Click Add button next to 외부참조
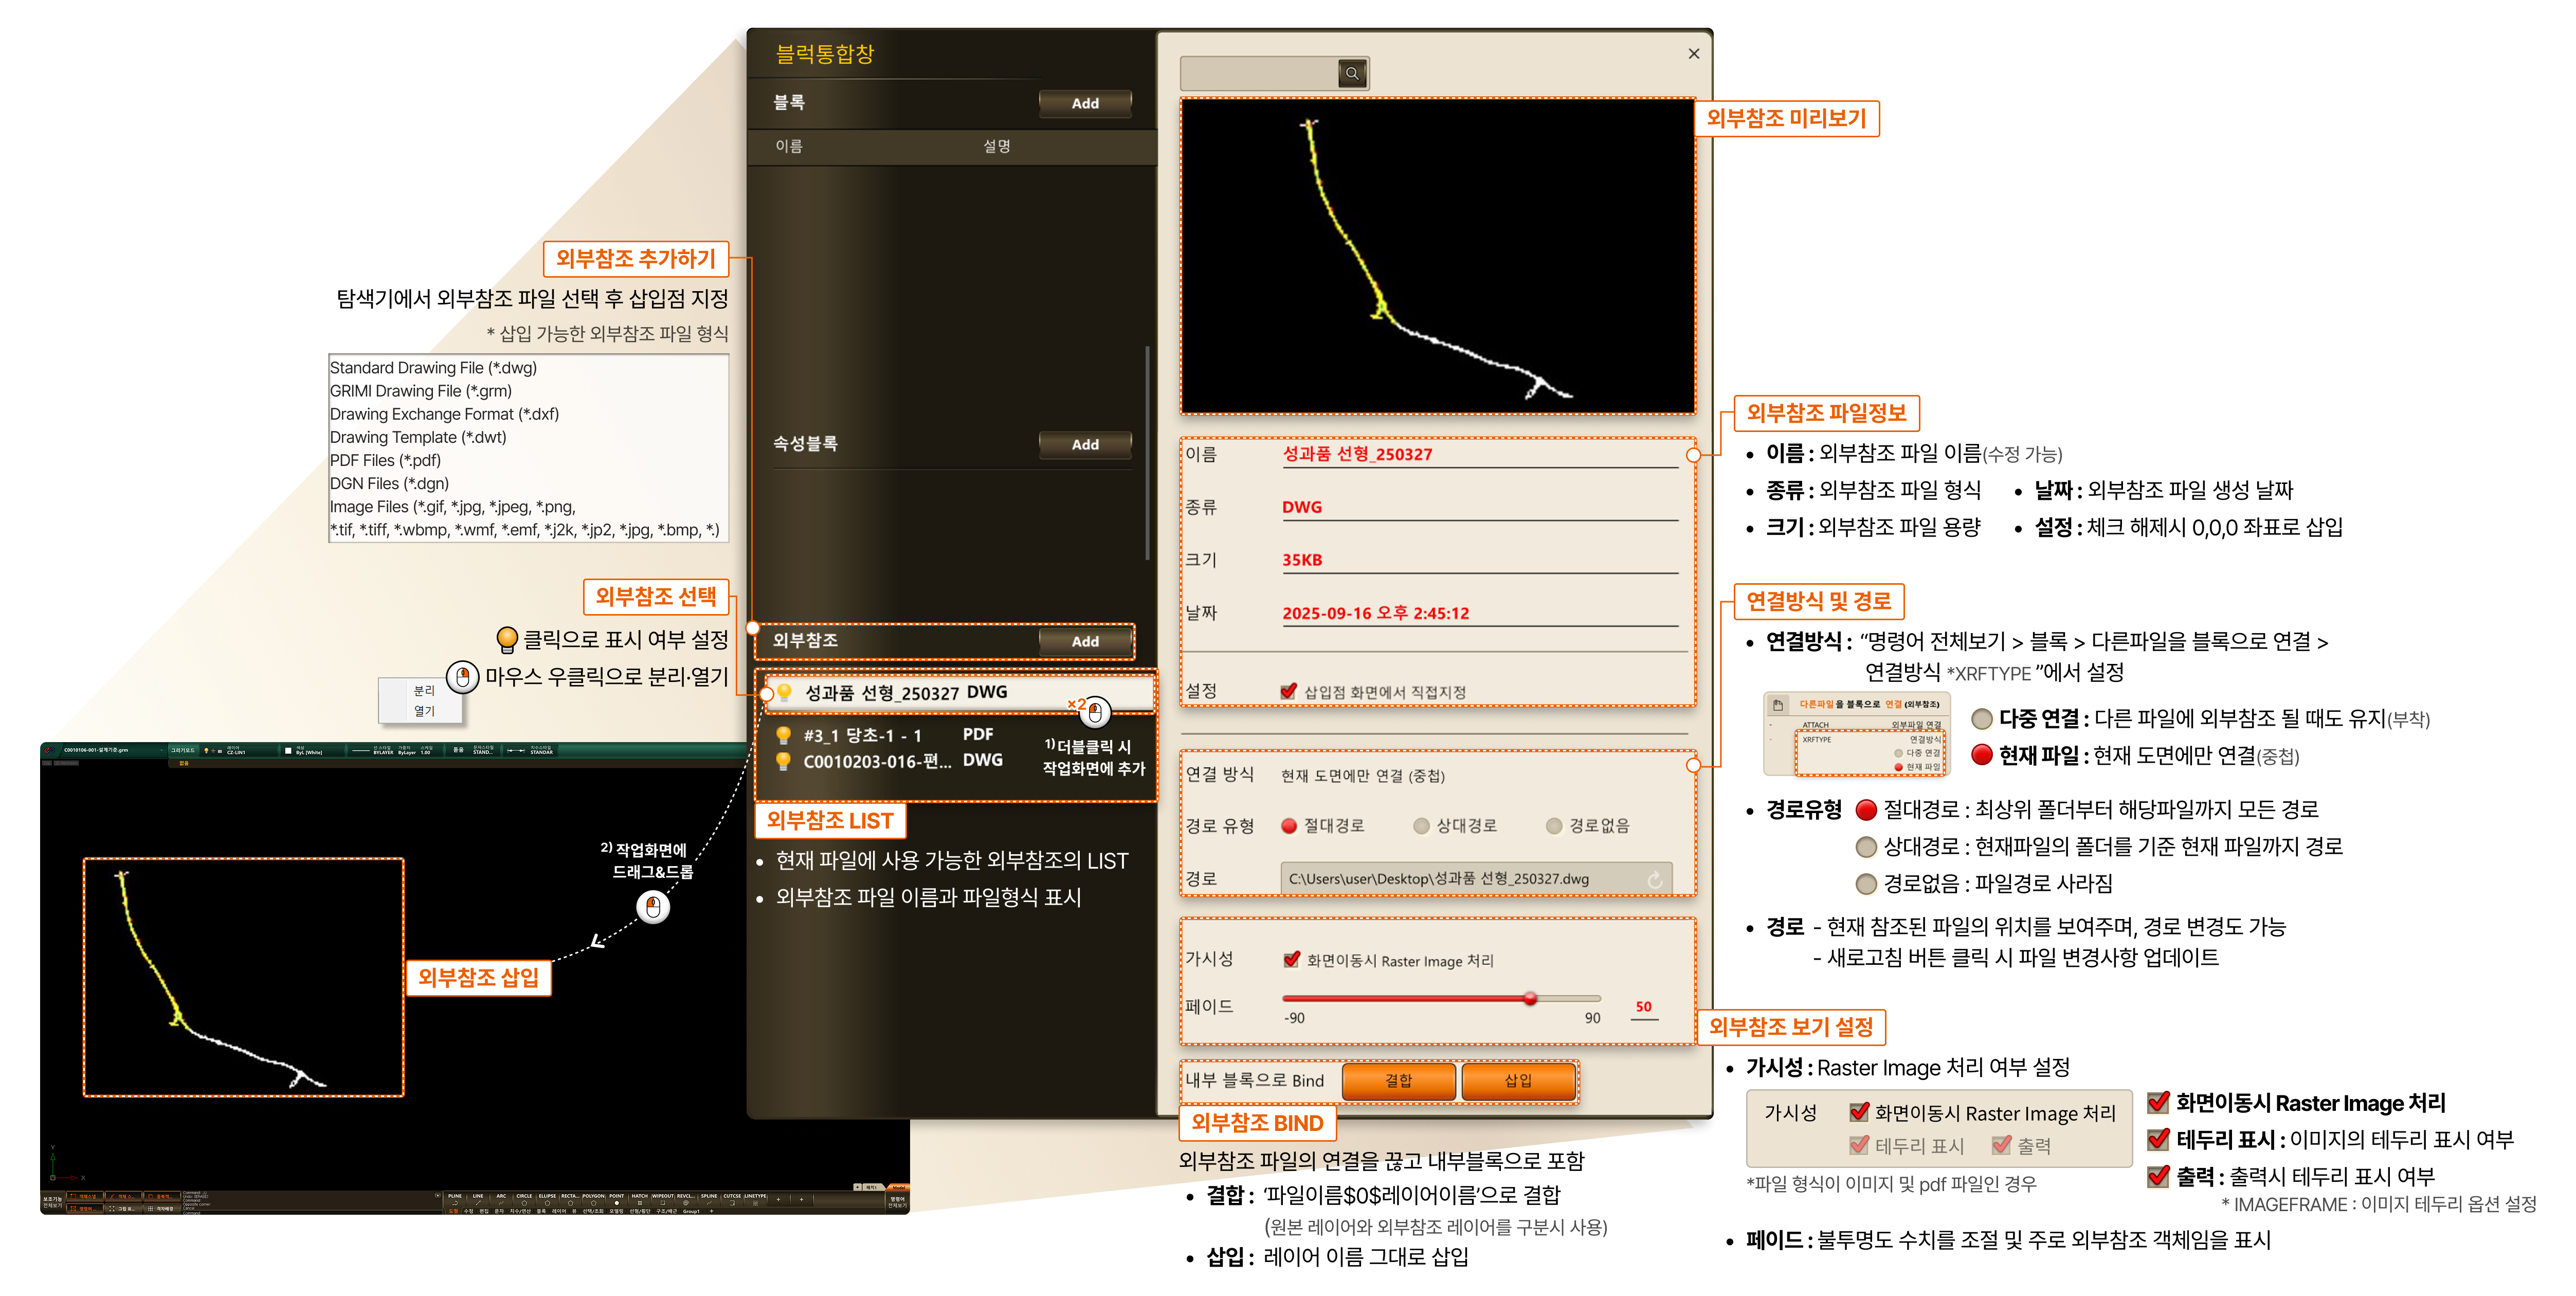2576x1296 pixels. 1085,642
